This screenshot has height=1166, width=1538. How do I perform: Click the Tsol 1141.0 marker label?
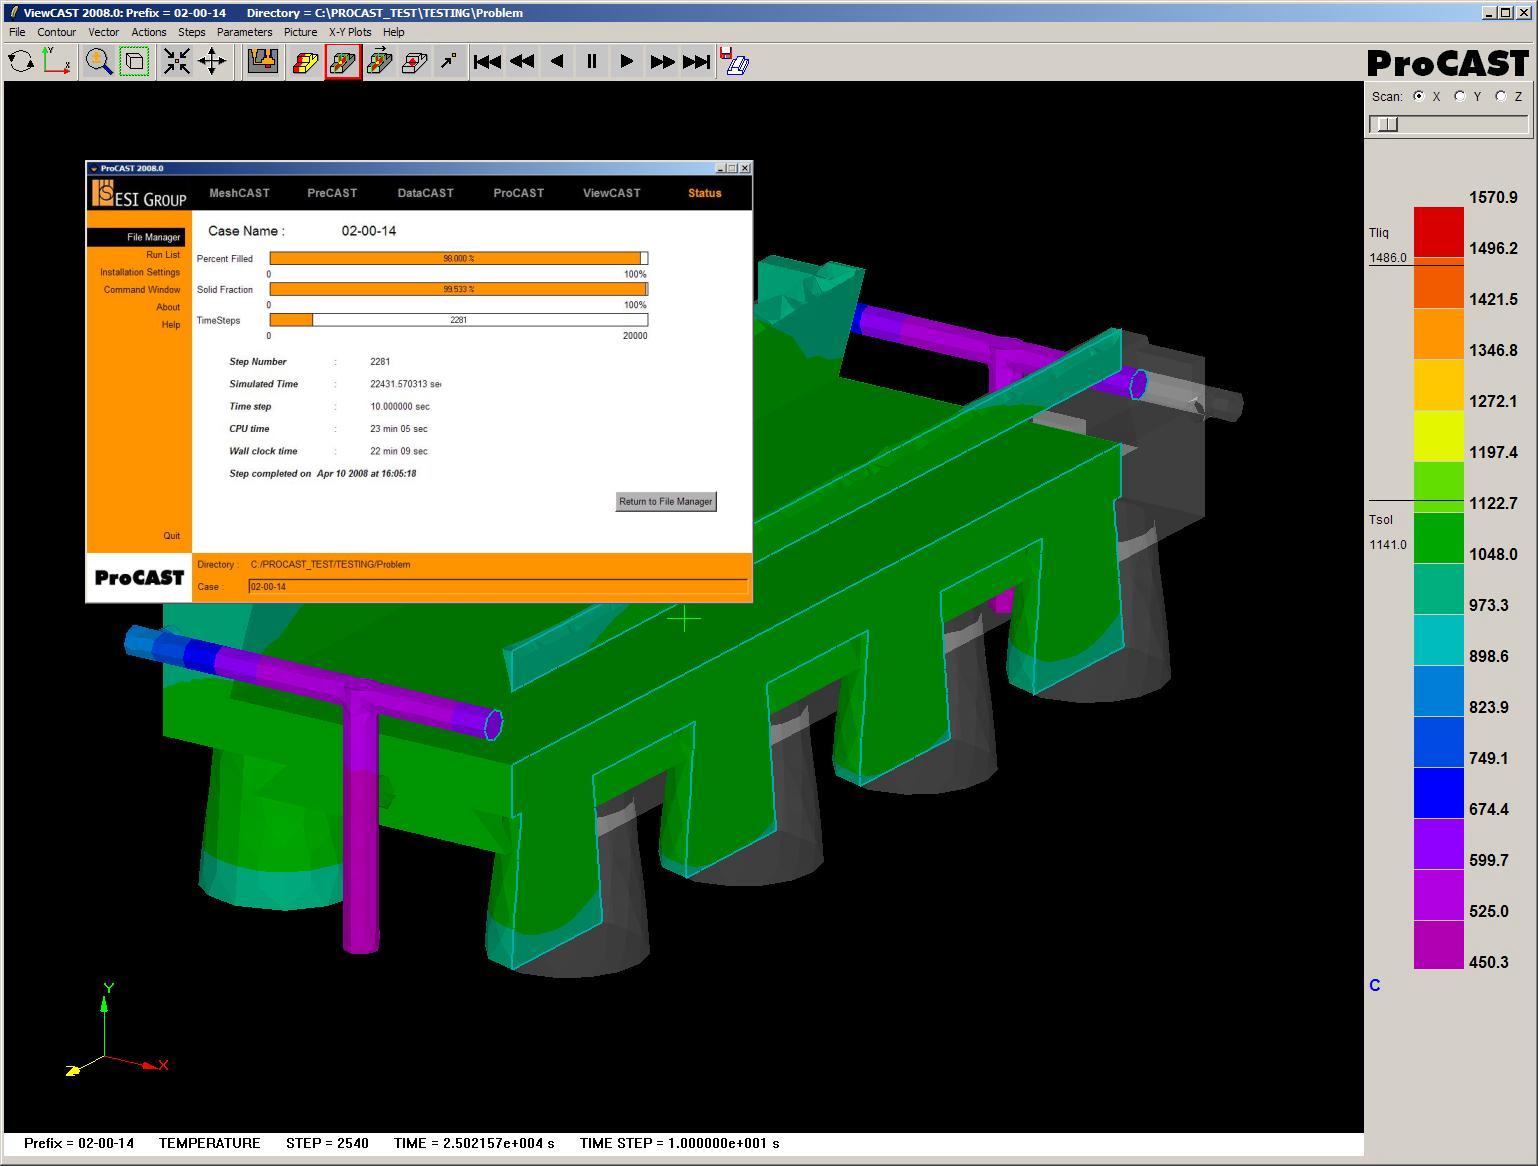coord(1388,532)
